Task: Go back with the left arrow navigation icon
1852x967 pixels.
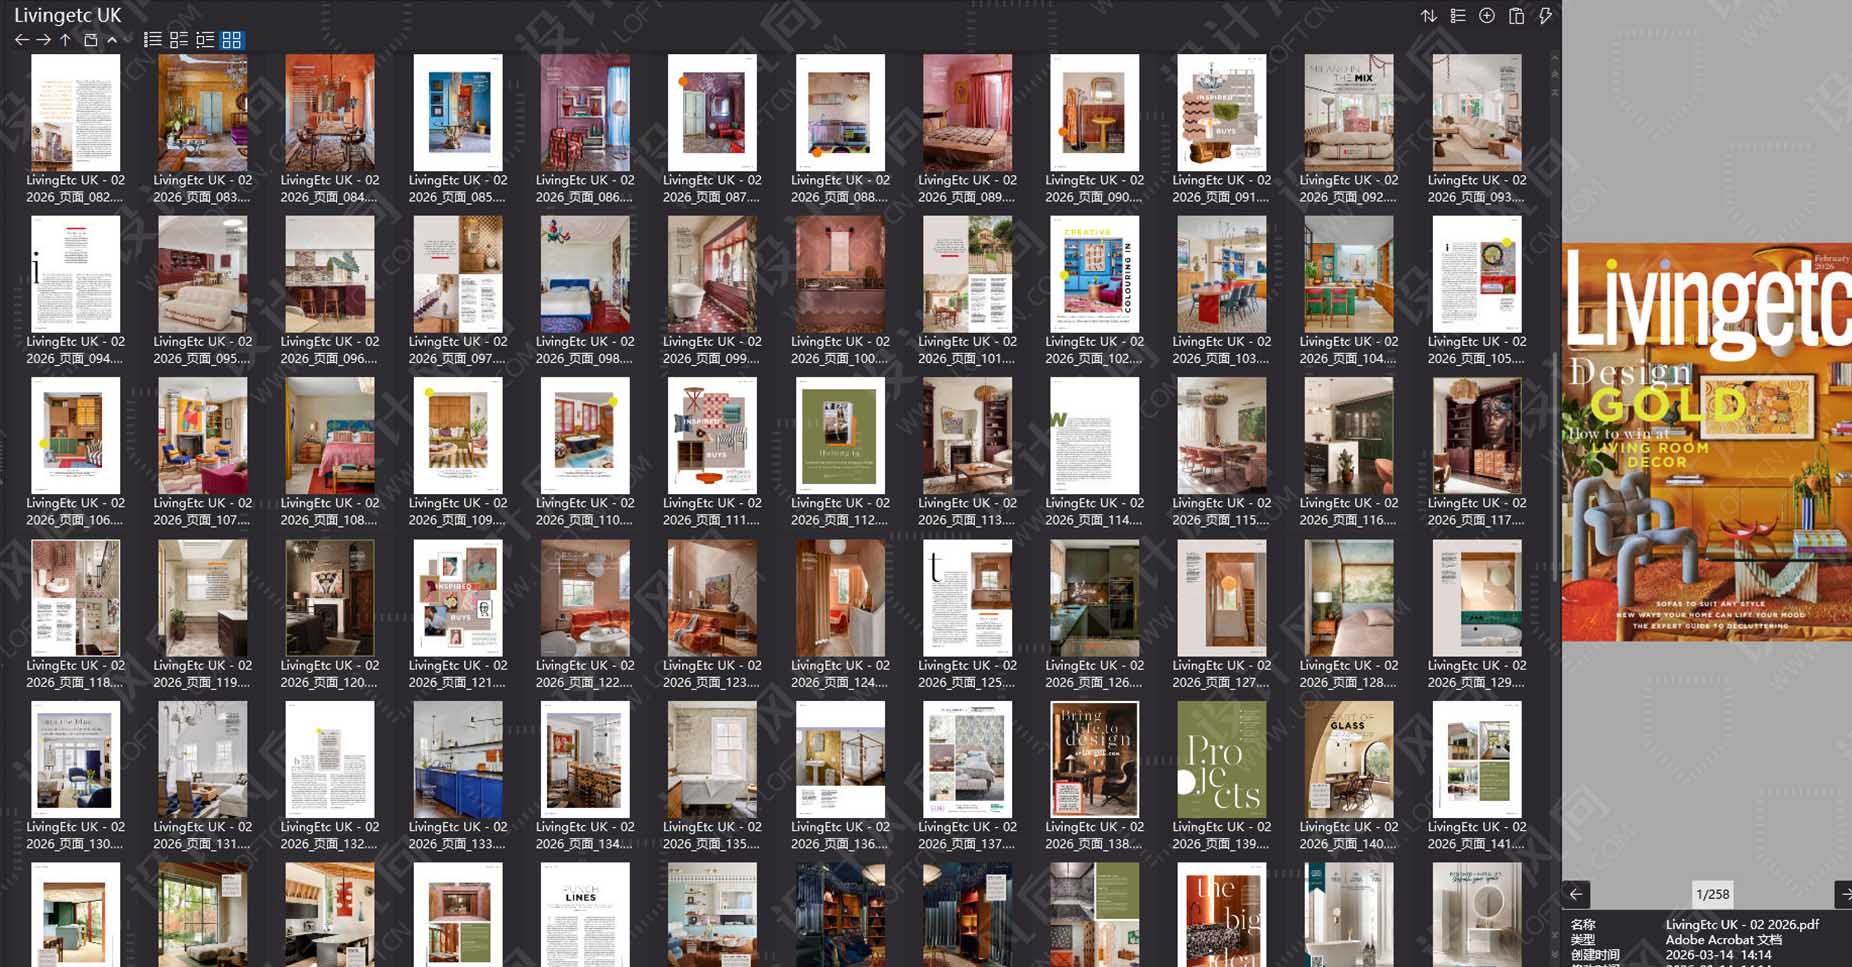Action: pyautogui.click(x=21, y=40)
